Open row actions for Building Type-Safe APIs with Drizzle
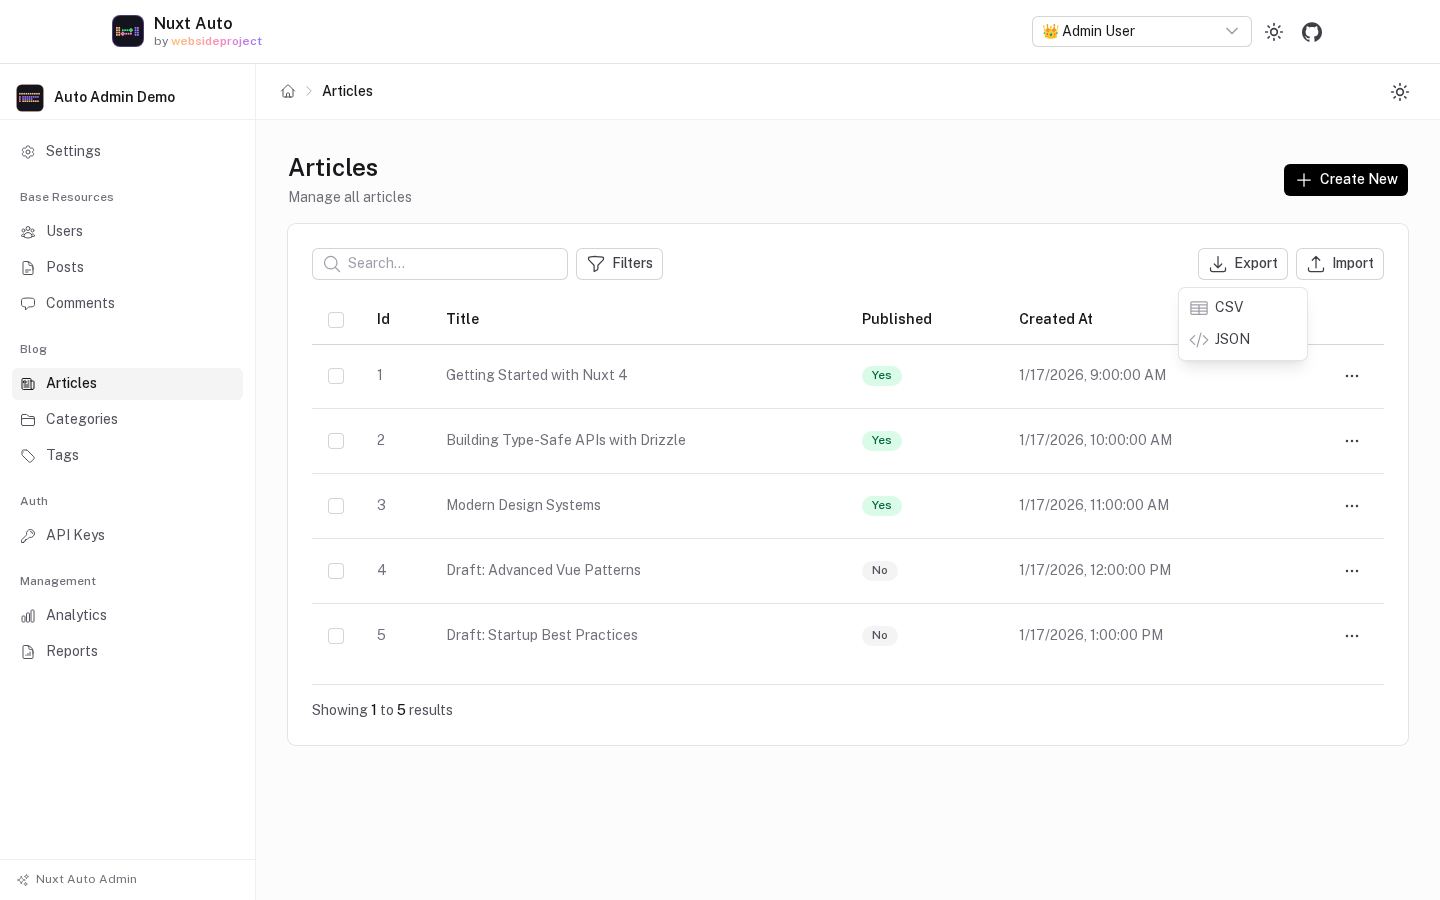The image size is (1440, 900). pos(1352,441)
